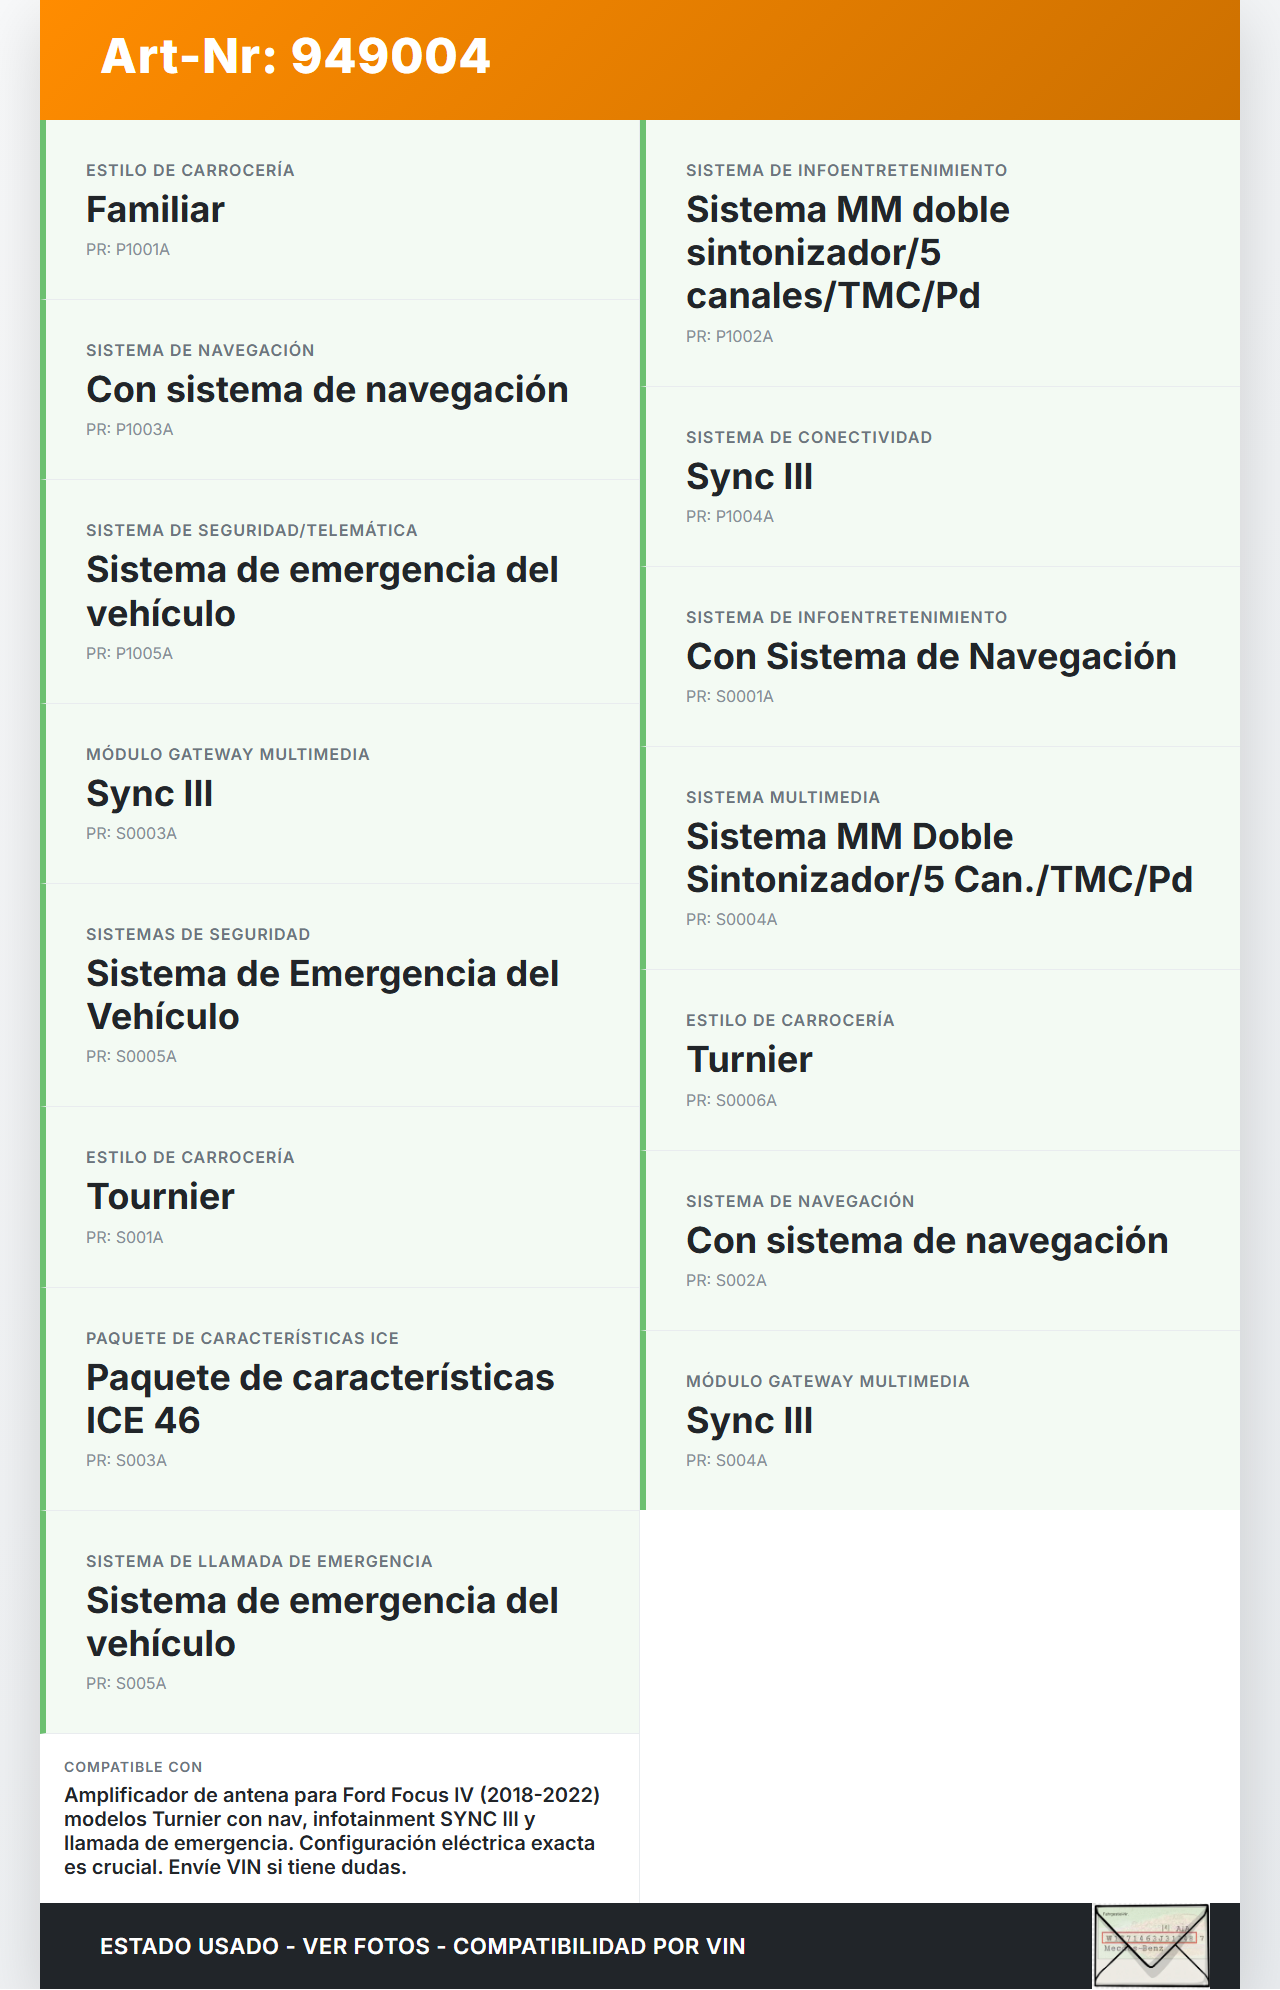Open the Sync III card labeled P1004A

(x=940, y=477)
